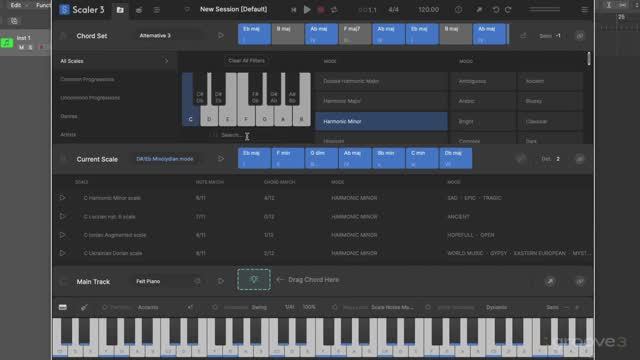Select Double Harmonic Major mode

[x=381, y=81]
